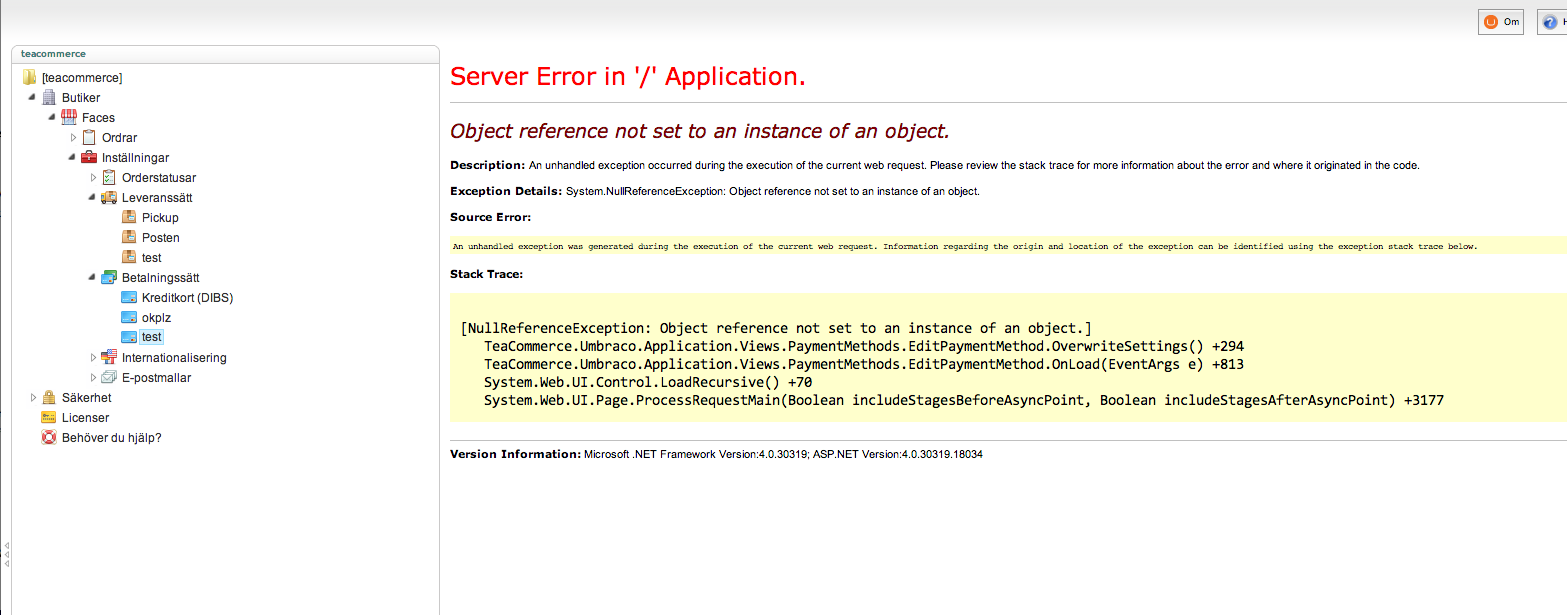This screenshot has width=1567, height=615.
Task: Expand the E-postmallar tree node
Action: (x=93, y=377)
